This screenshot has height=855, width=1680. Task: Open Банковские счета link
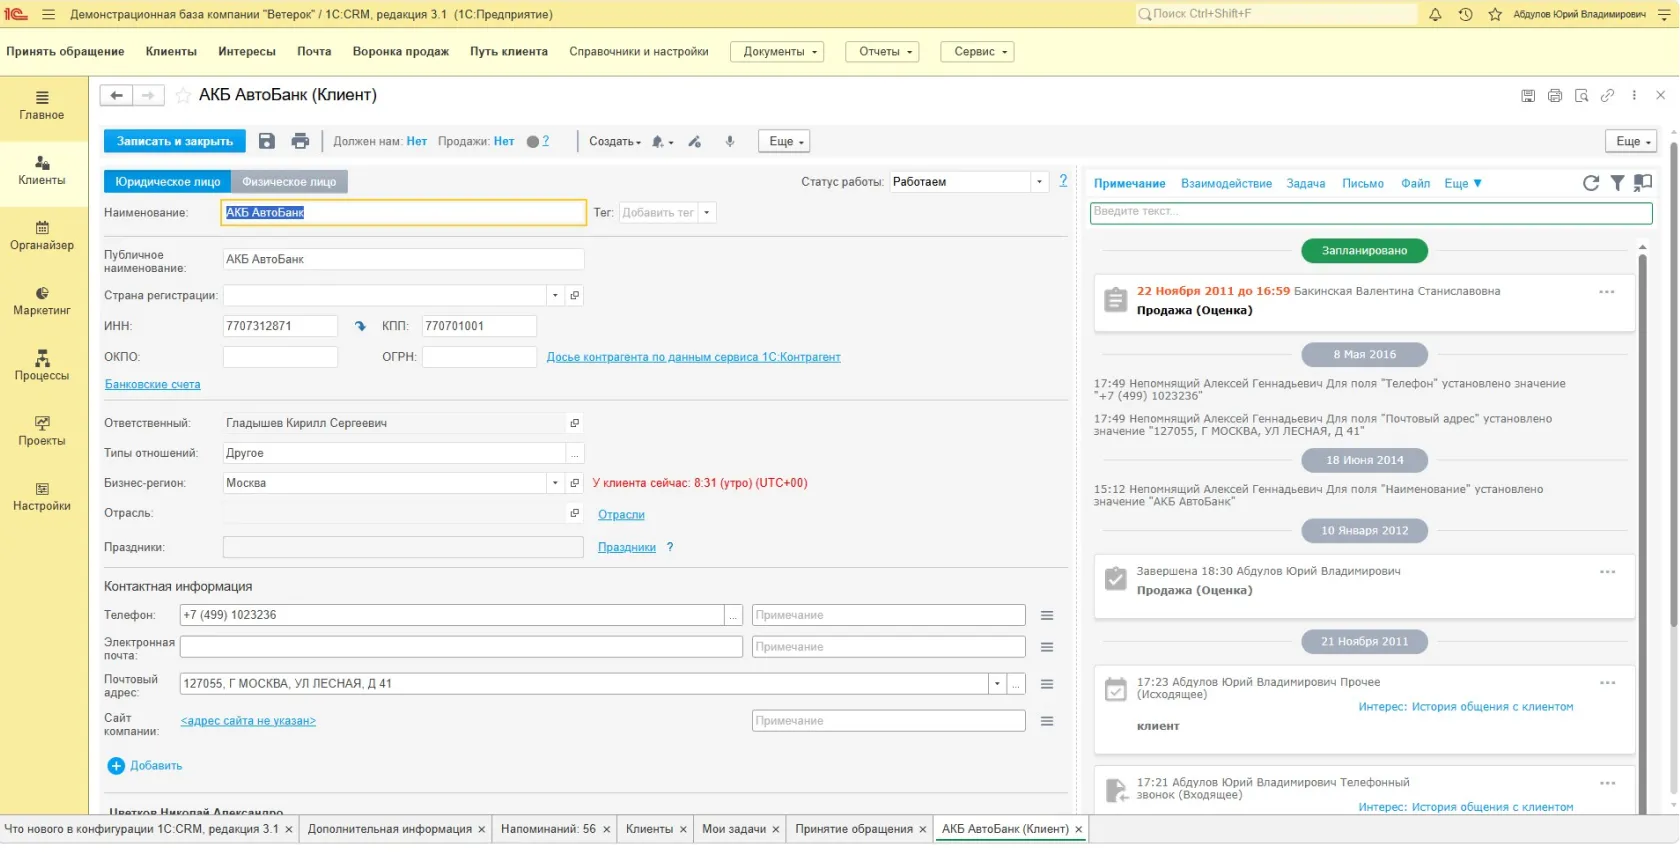click(x=152, y=385)
